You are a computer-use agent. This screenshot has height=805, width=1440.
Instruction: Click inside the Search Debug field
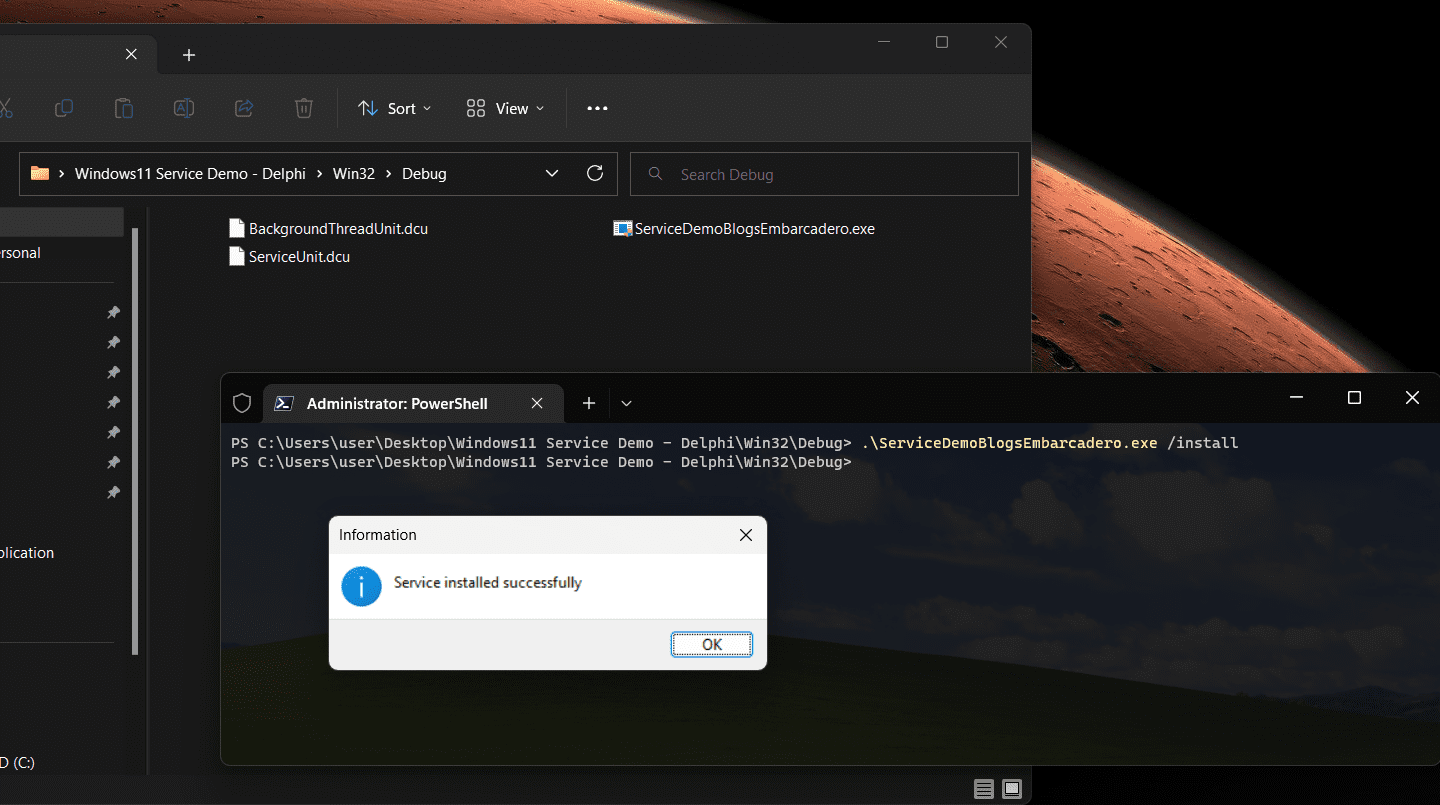coord(824,174)
